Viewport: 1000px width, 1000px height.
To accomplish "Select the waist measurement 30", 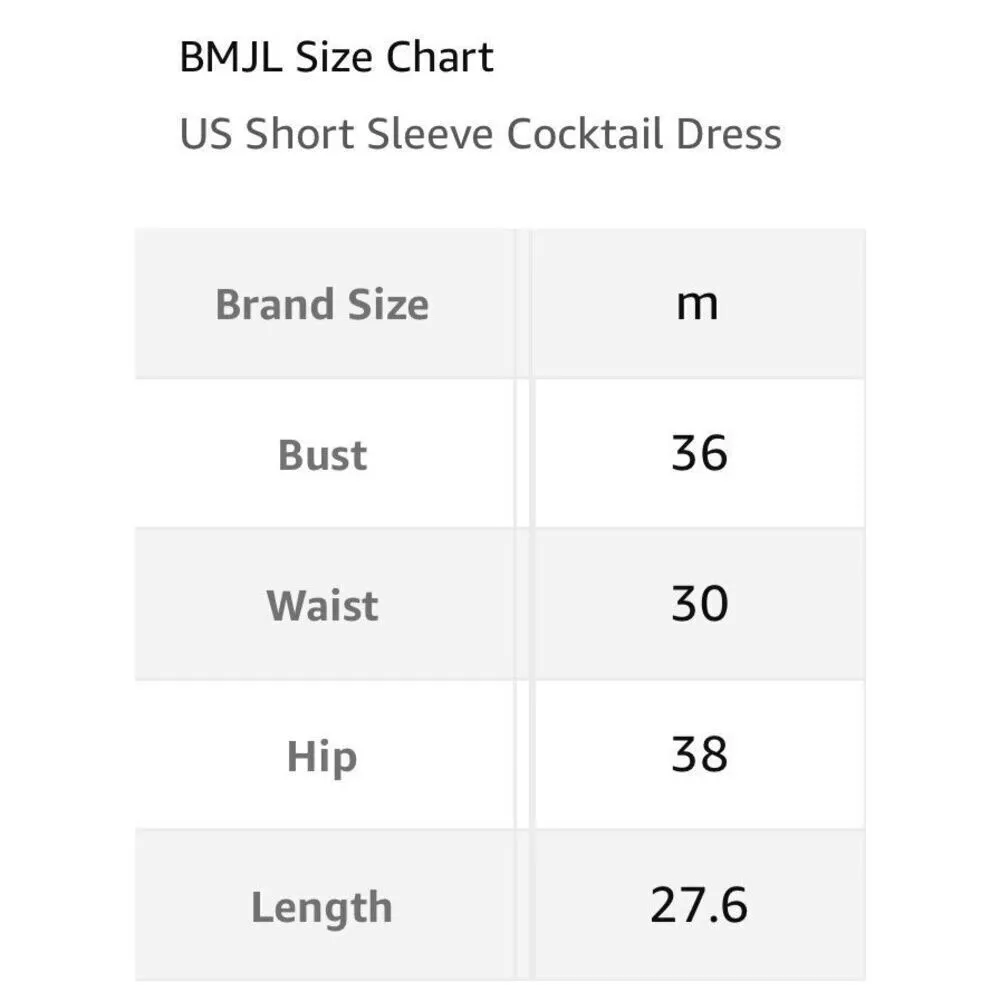I will [699, 604].
